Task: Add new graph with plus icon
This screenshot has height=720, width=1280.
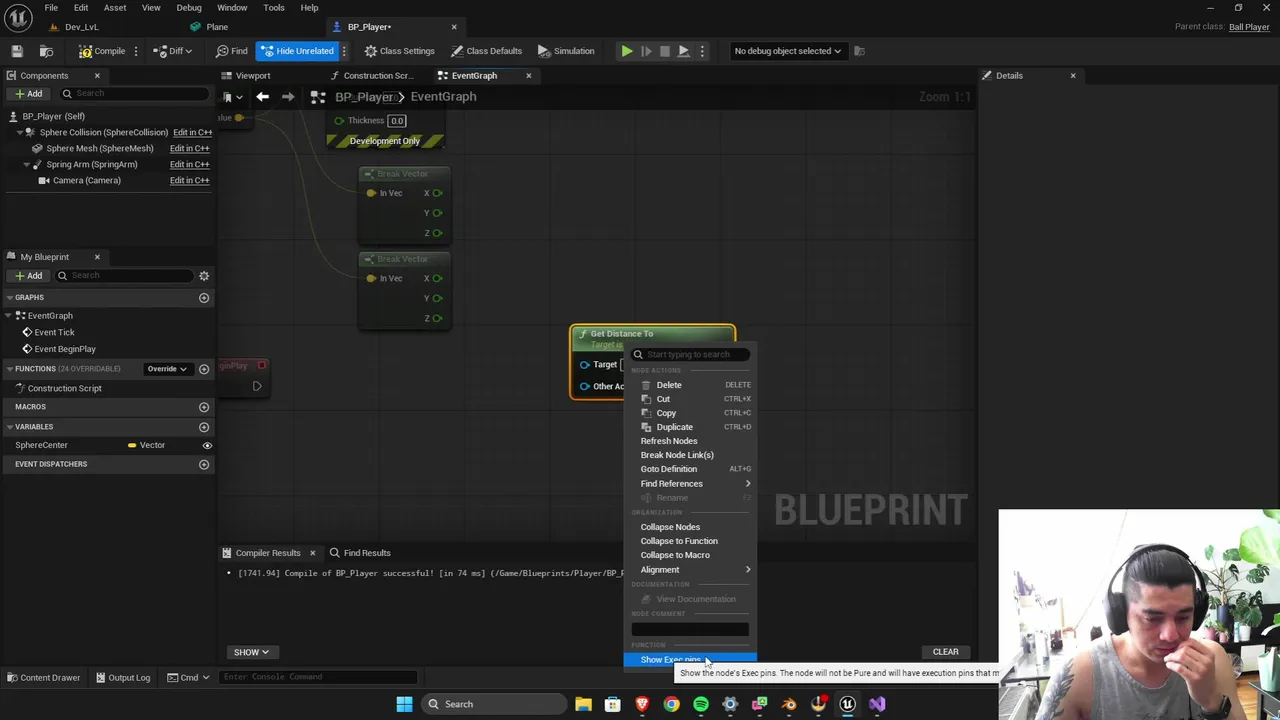Action: click(204, 298)
